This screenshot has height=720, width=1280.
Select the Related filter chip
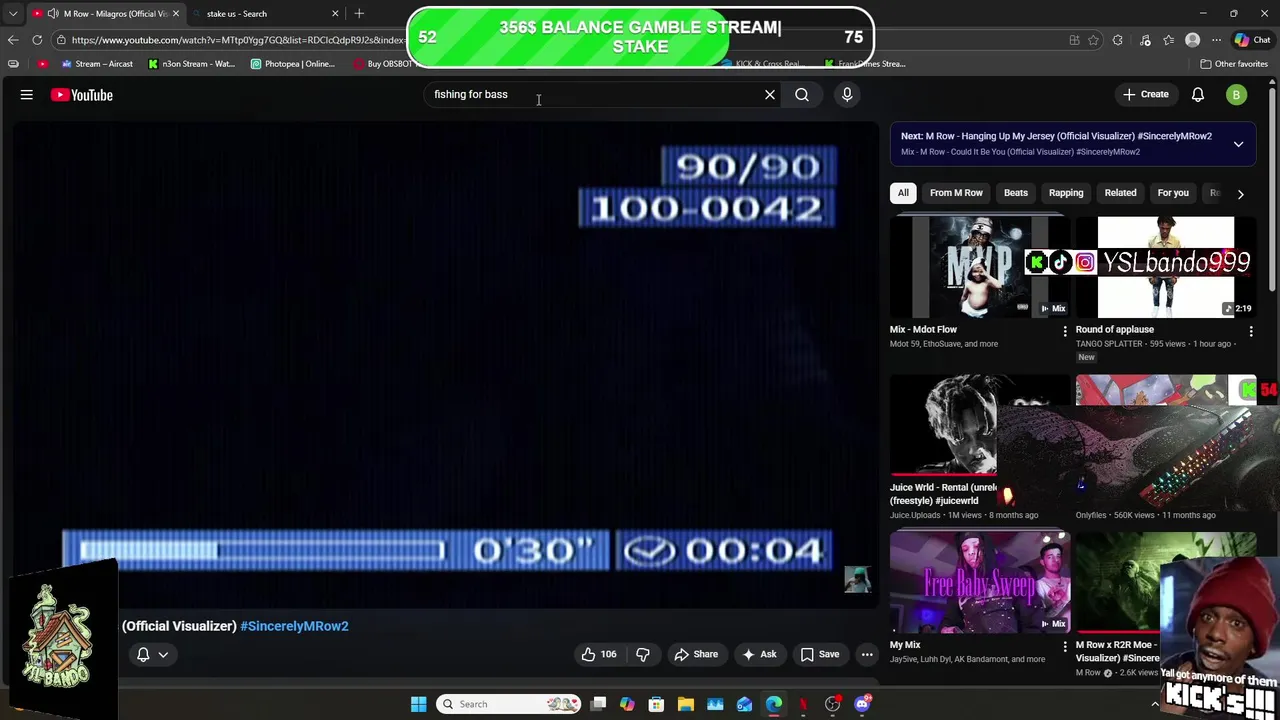point(1120,193)
